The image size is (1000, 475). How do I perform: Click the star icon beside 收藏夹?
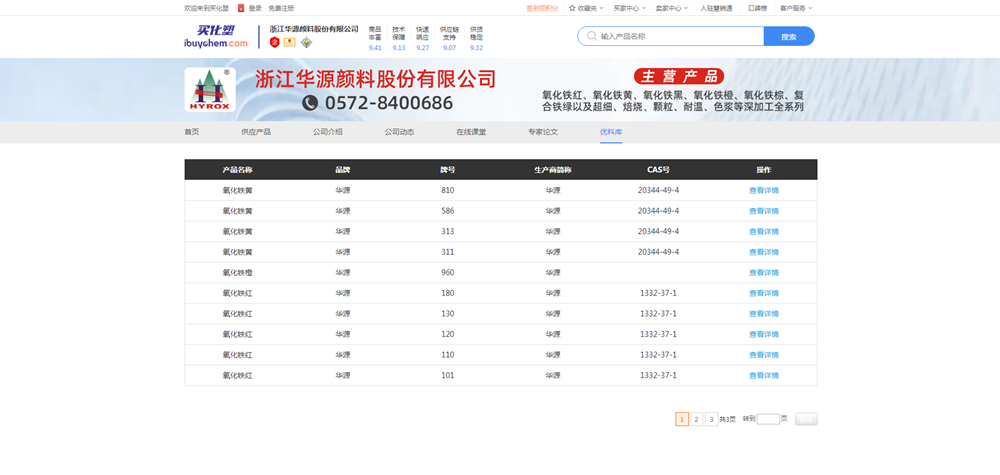(572, 8)
